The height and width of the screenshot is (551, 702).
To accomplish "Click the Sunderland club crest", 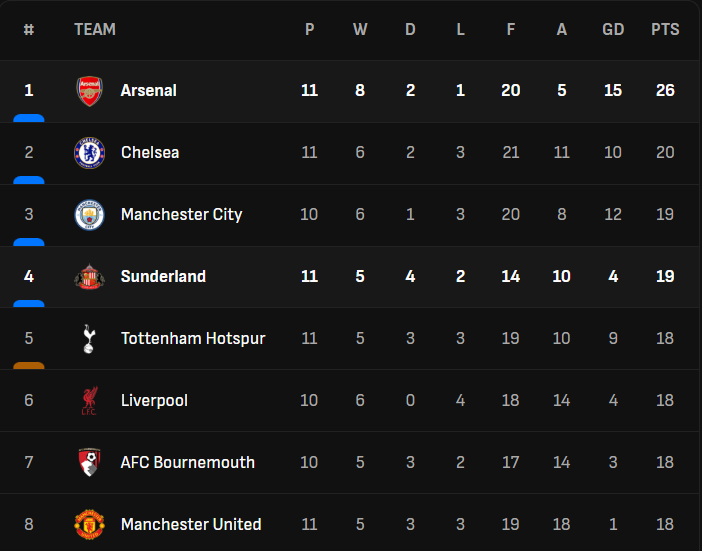I will (89, 277).
